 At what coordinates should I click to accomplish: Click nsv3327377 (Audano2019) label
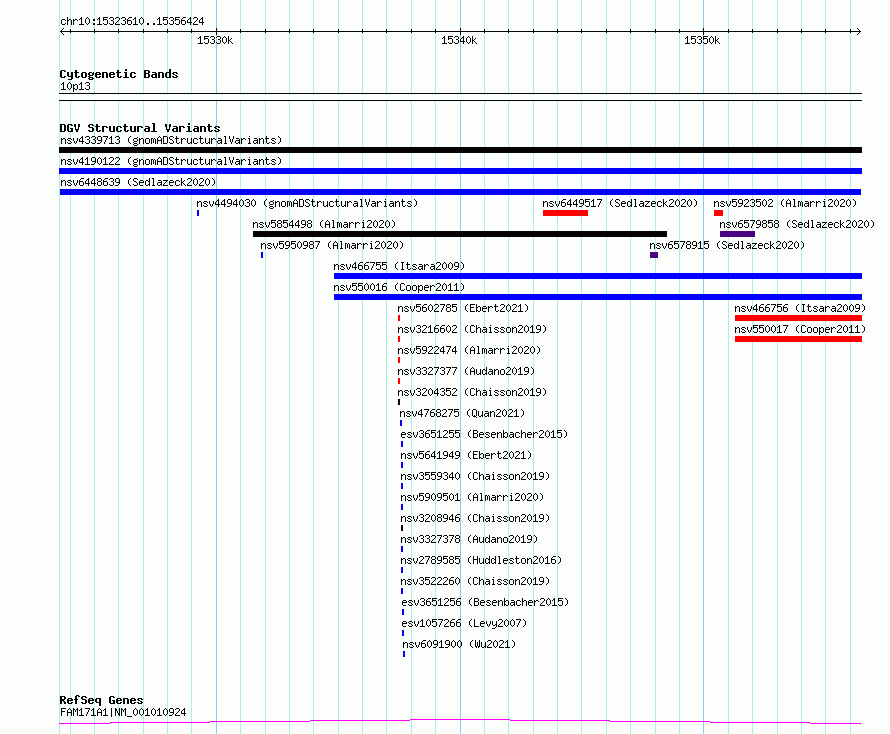click(x=466, y=371)
